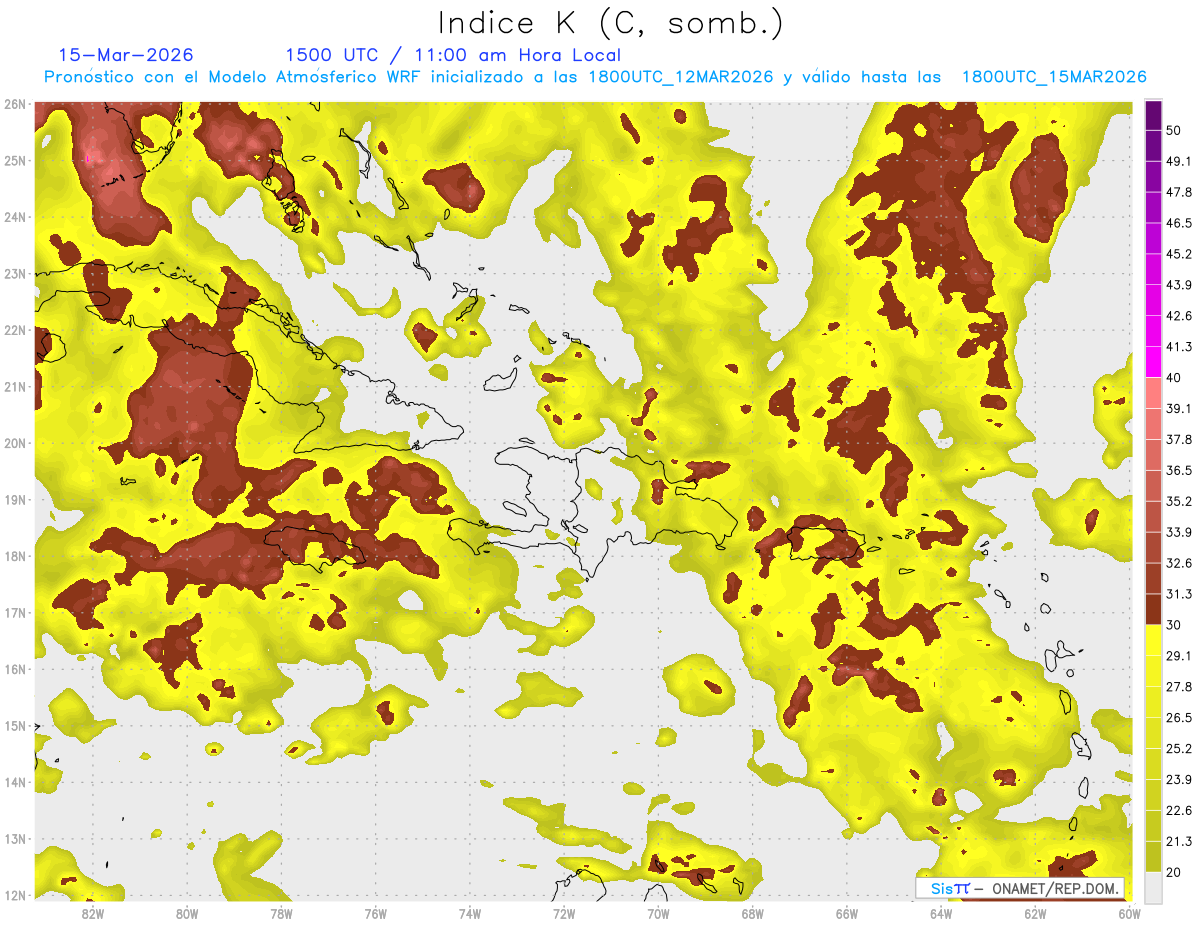Click the 17N latitude label
This screenshot has width=1200, height=927.
pyautogui.click(x=15, y=613)
